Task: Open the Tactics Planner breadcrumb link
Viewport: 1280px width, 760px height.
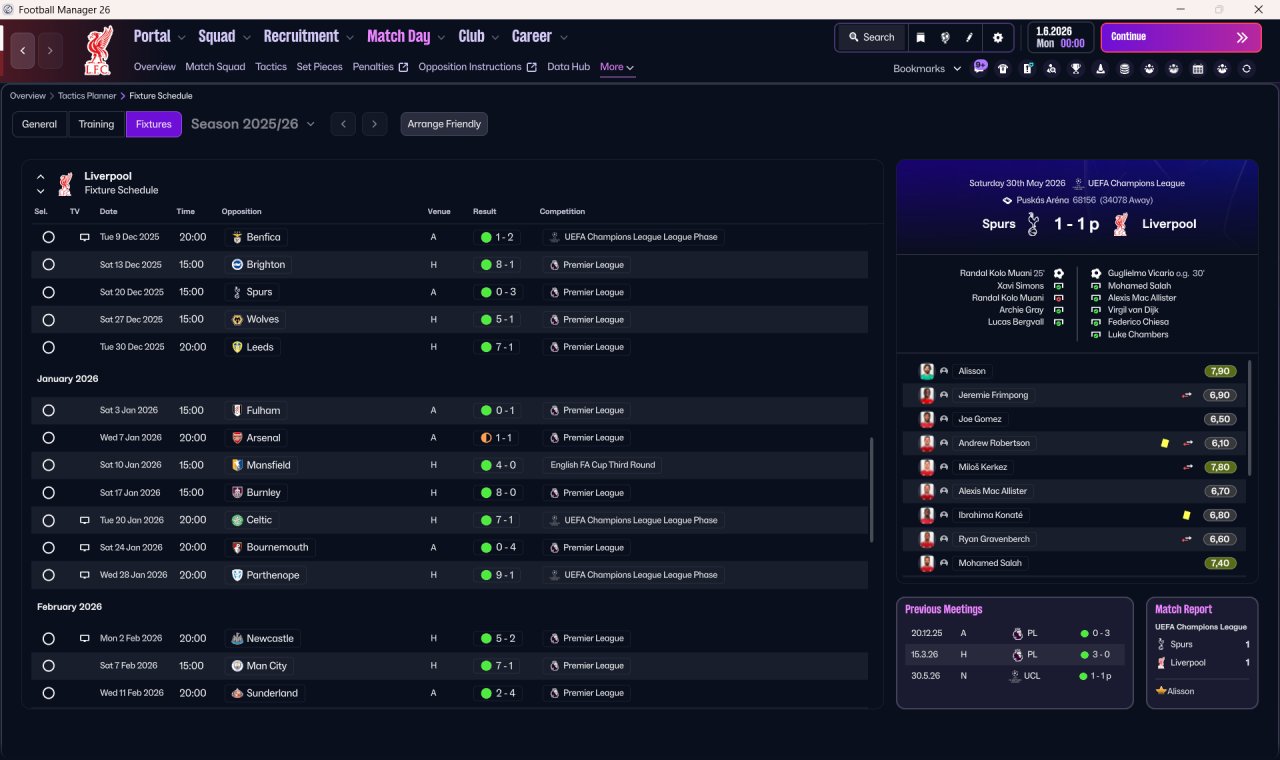Action: point(86,96)
